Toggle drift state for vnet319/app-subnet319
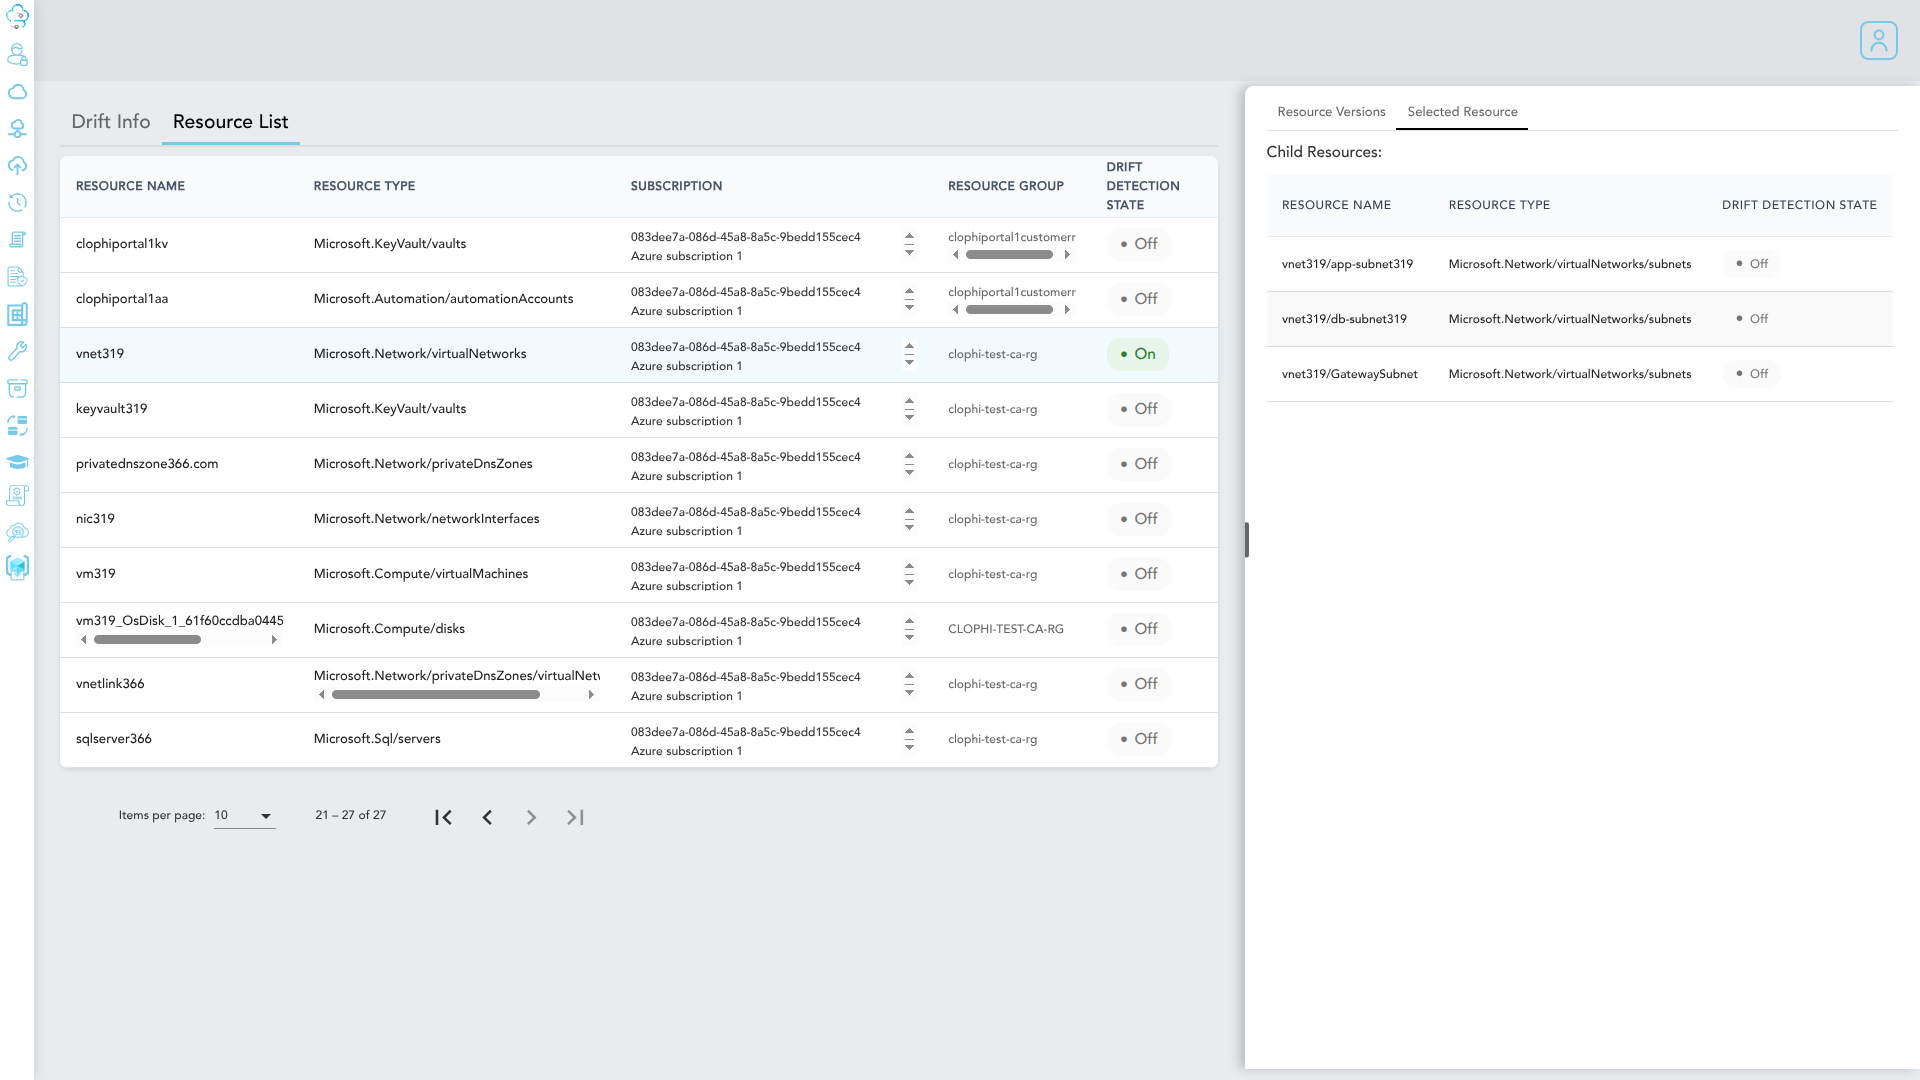The image size is (1920, 1080). (1751, 264)
